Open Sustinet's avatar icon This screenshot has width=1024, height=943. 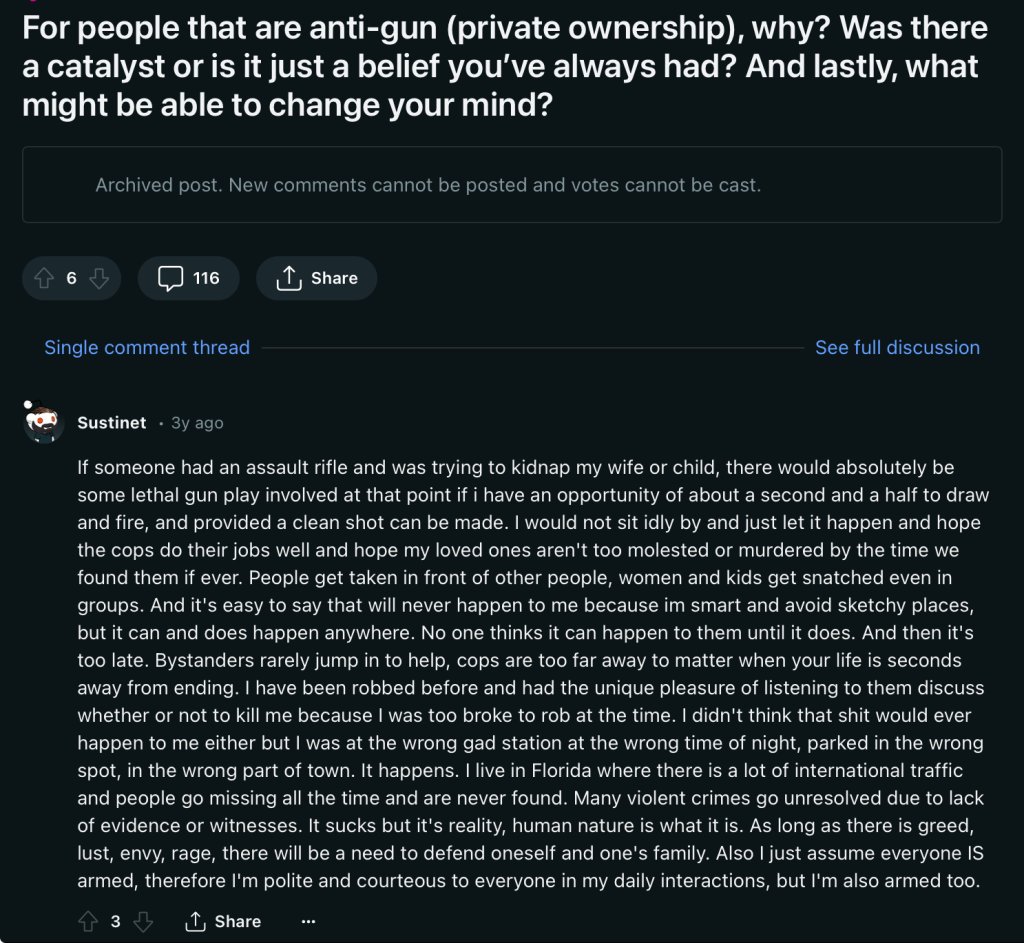44,423
